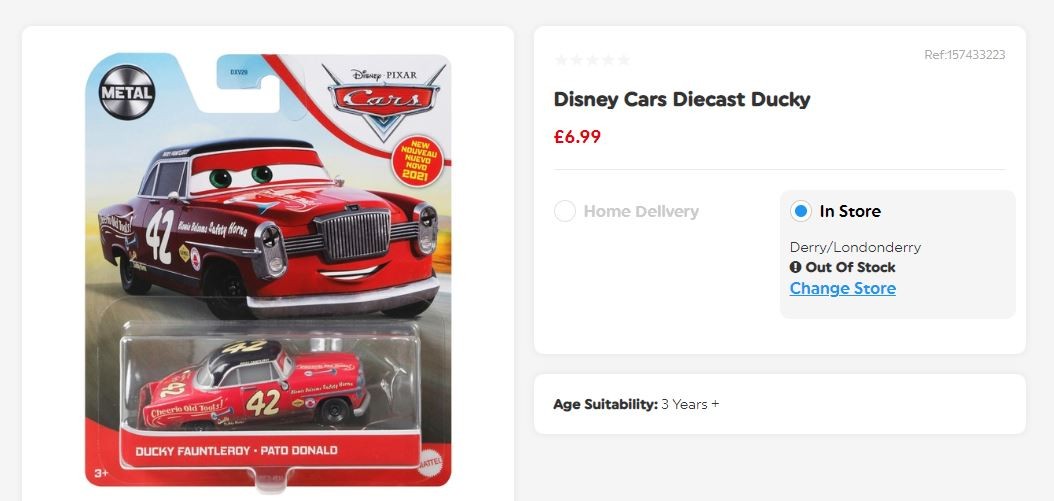Open the Change Store link
The width and height of the screenshot is (1054, 501).
842,288
